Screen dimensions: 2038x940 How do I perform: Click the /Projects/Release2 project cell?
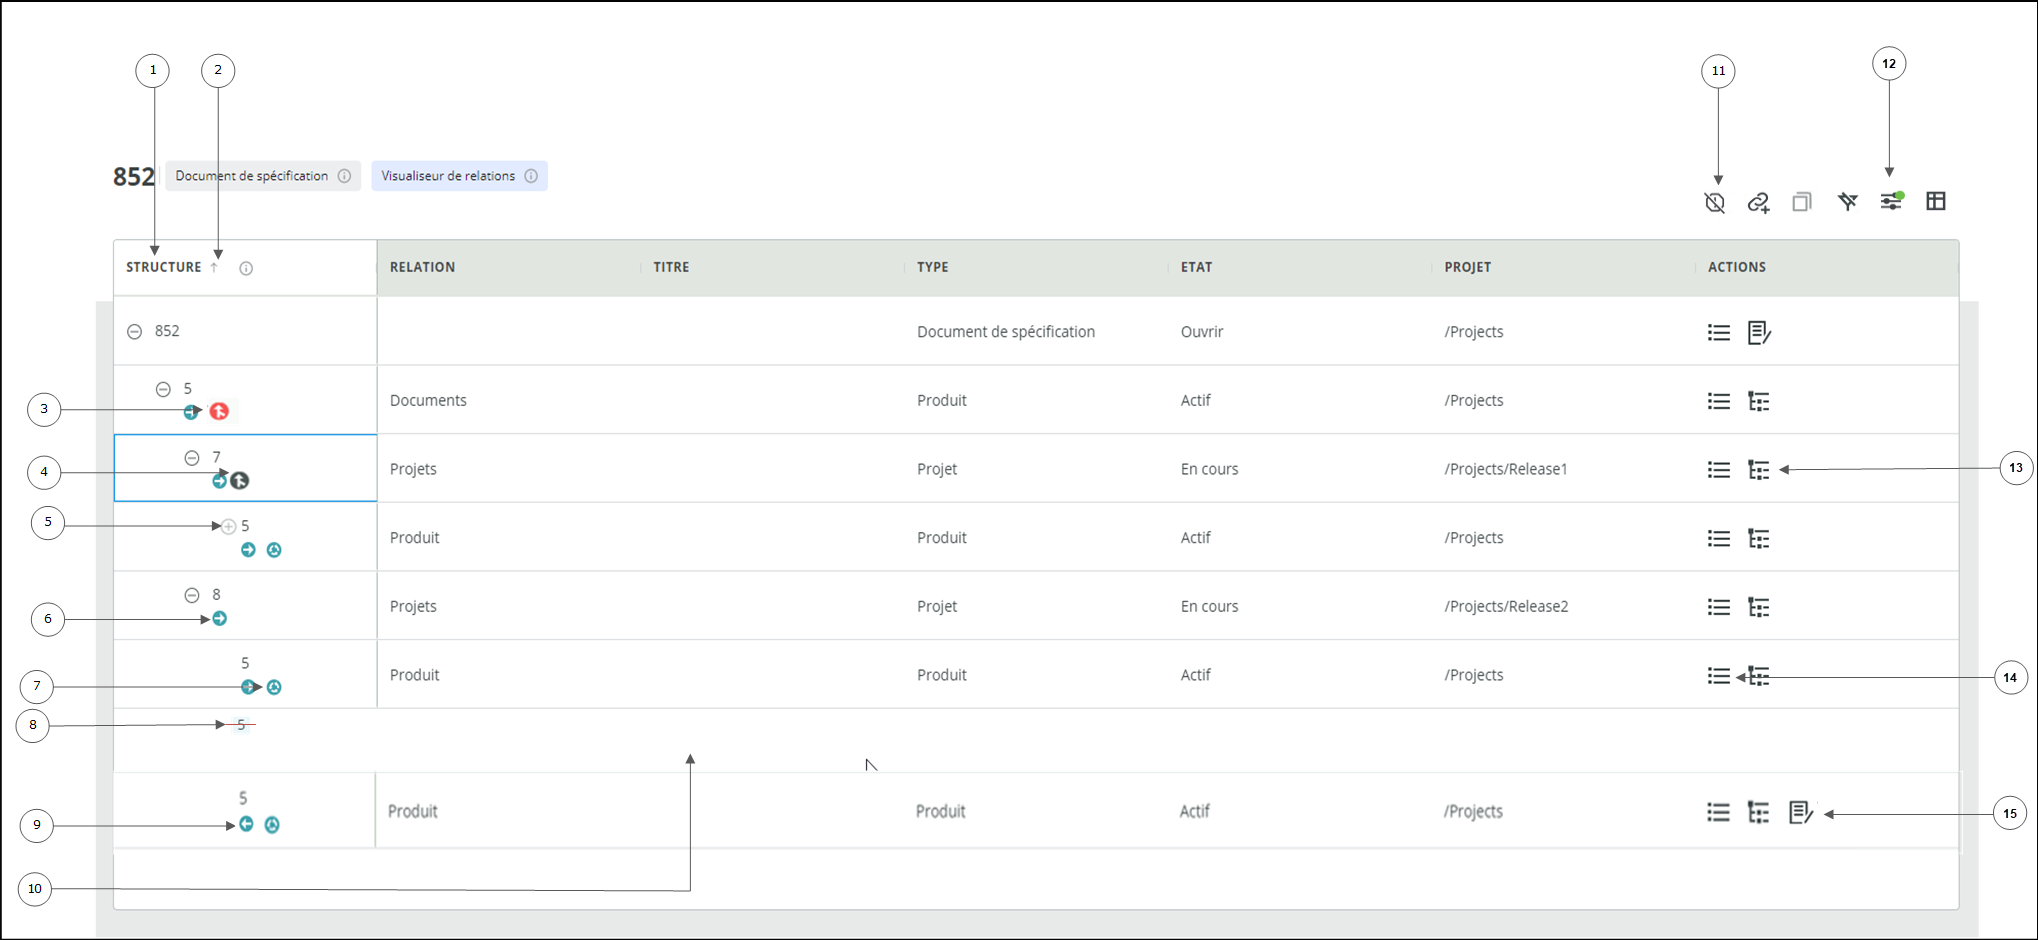point(1506,606)
